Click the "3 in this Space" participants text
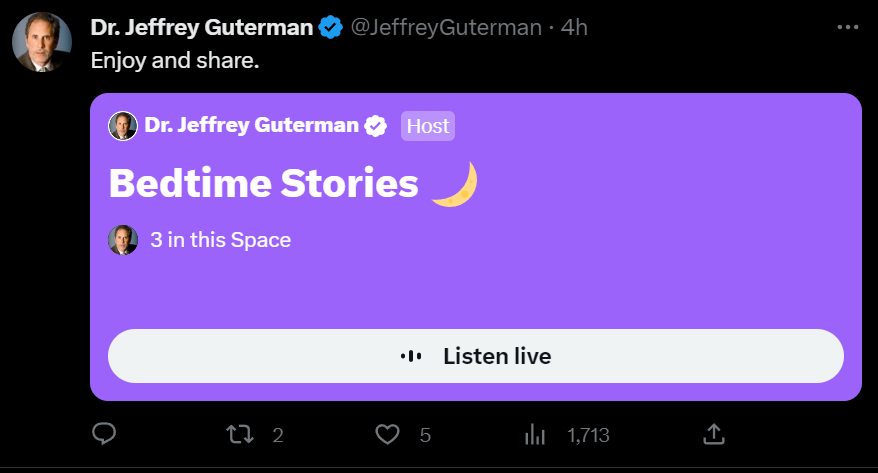878x473 pixels. click(x=220, y=240)
